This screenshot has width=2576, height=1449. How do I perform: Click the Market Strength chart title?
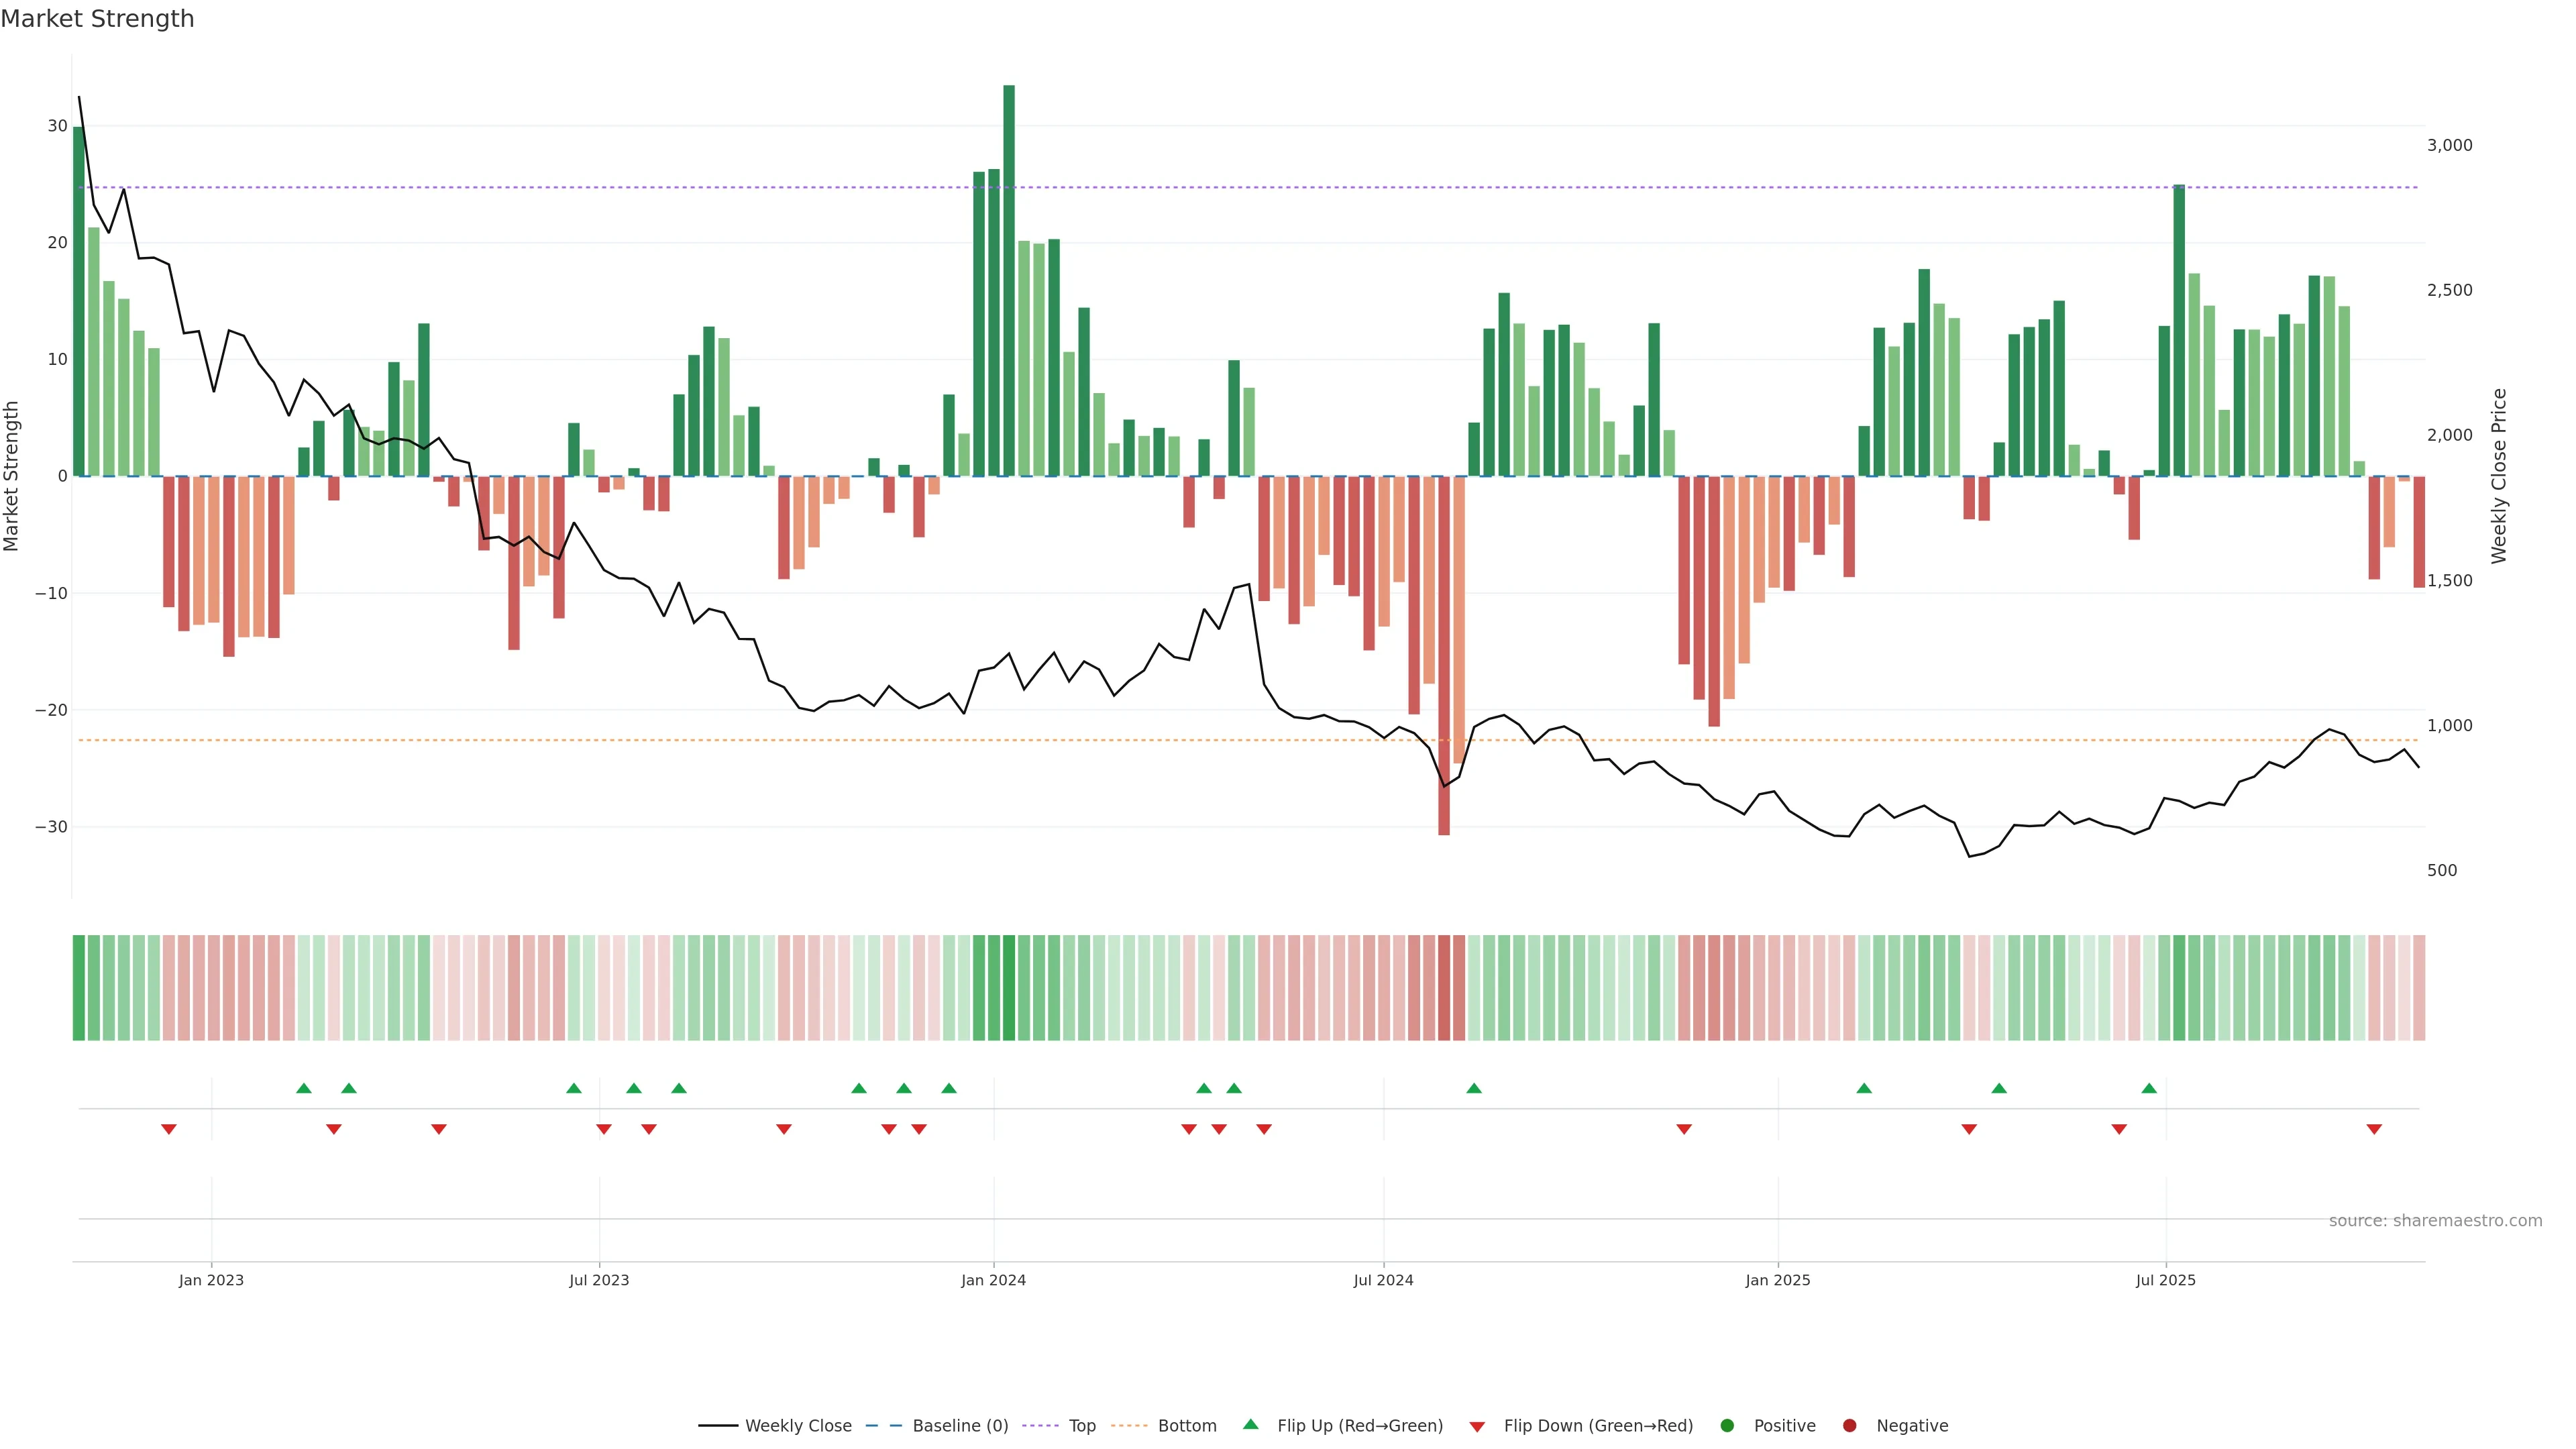point(97,19)
